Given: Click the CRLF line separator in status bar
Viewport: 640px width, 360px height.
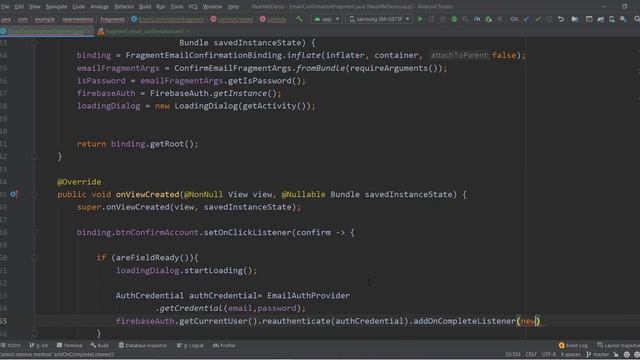Looking at the screenshot, I should click(531, 354).
